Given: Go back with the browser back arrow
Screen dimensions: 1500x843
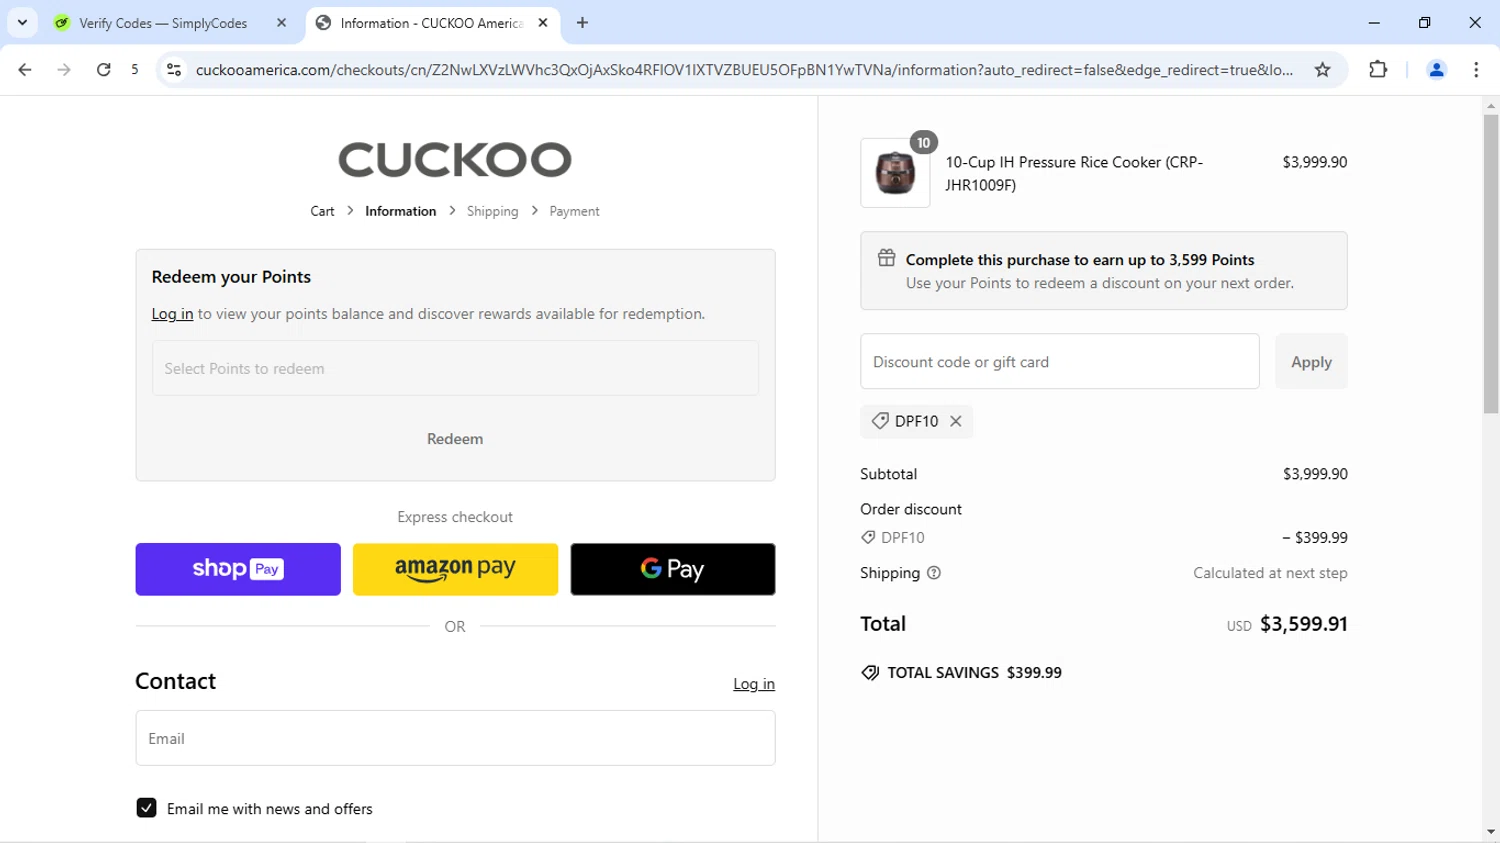Looking at the screenshot, I should (25, 70).
